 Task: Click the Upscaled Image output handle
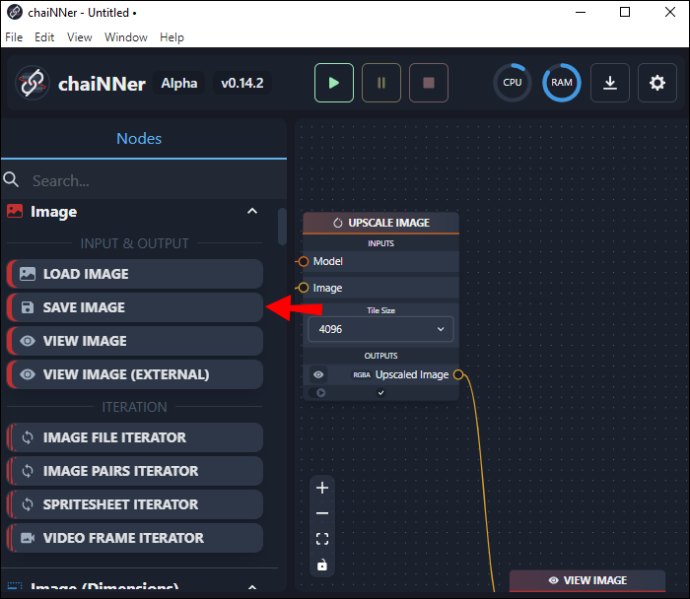[x=459, y=375]
